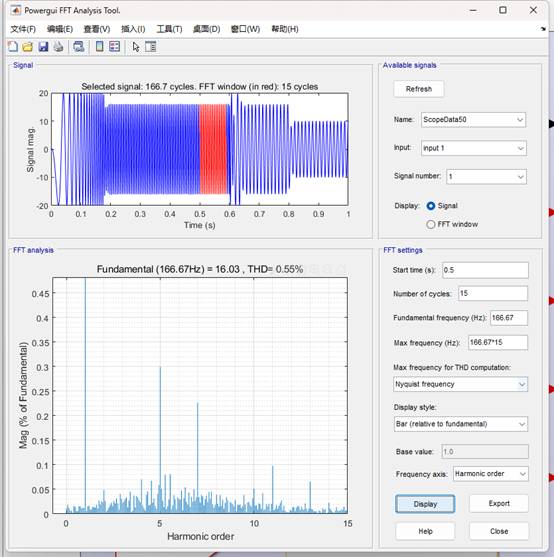
Task: Open the Display style dropdown
Action: point(461,424)
